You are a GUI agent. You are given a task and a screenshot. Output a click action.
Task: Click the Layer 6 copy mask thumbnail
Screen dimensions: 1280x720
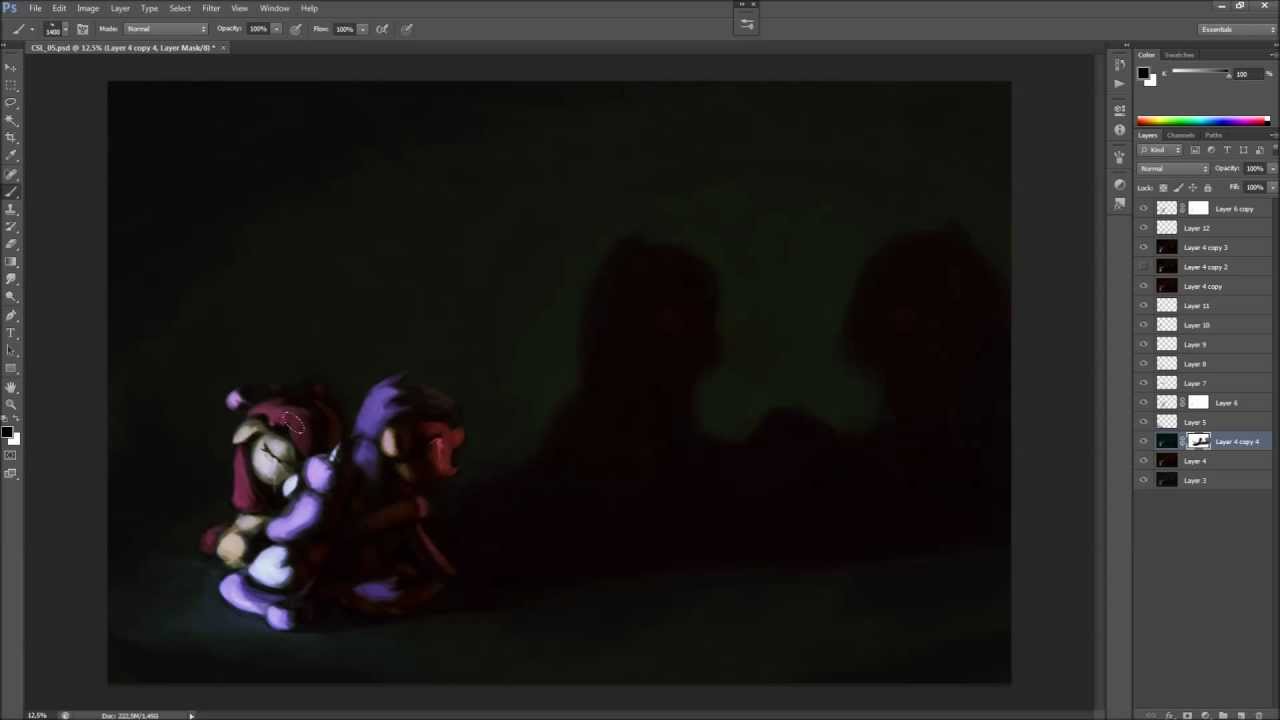[x=1198, y=208]
